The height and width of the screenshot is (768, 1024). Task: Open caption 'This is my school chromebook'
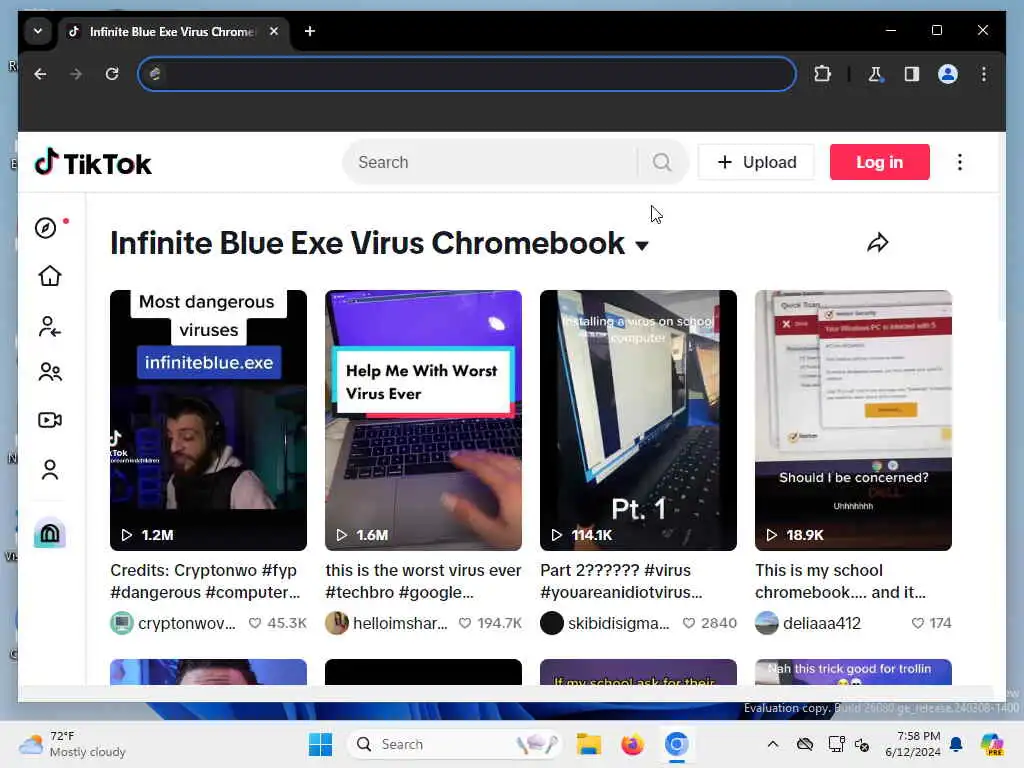pos(840,581)
